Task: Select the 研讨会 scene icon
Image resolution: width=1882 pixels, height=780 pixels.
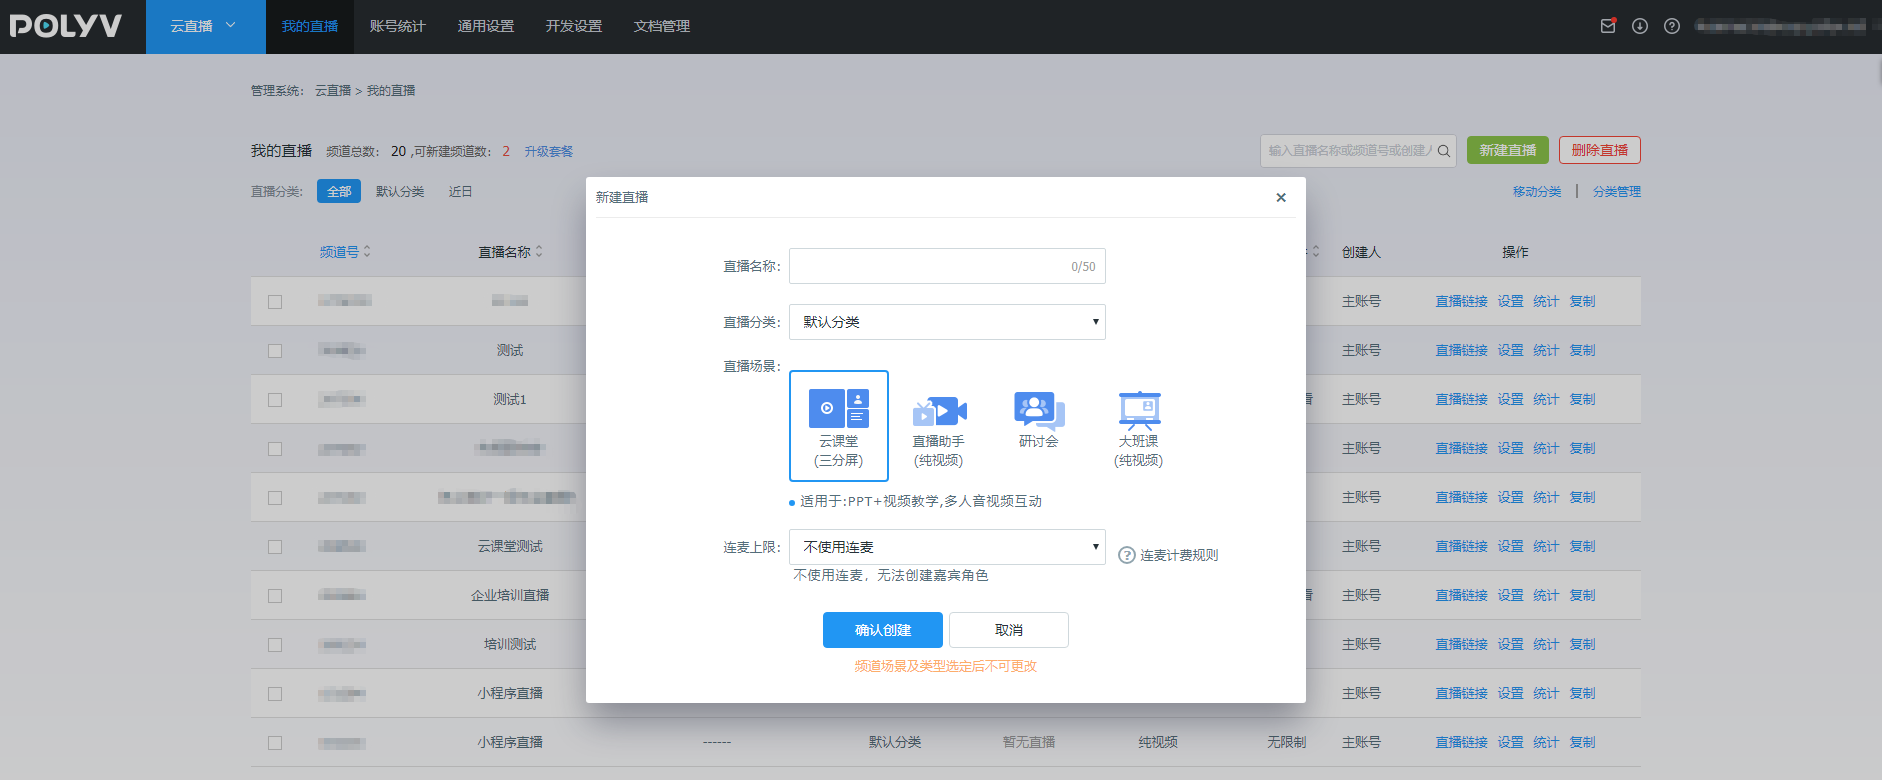Action: (x=1038, y=410)
